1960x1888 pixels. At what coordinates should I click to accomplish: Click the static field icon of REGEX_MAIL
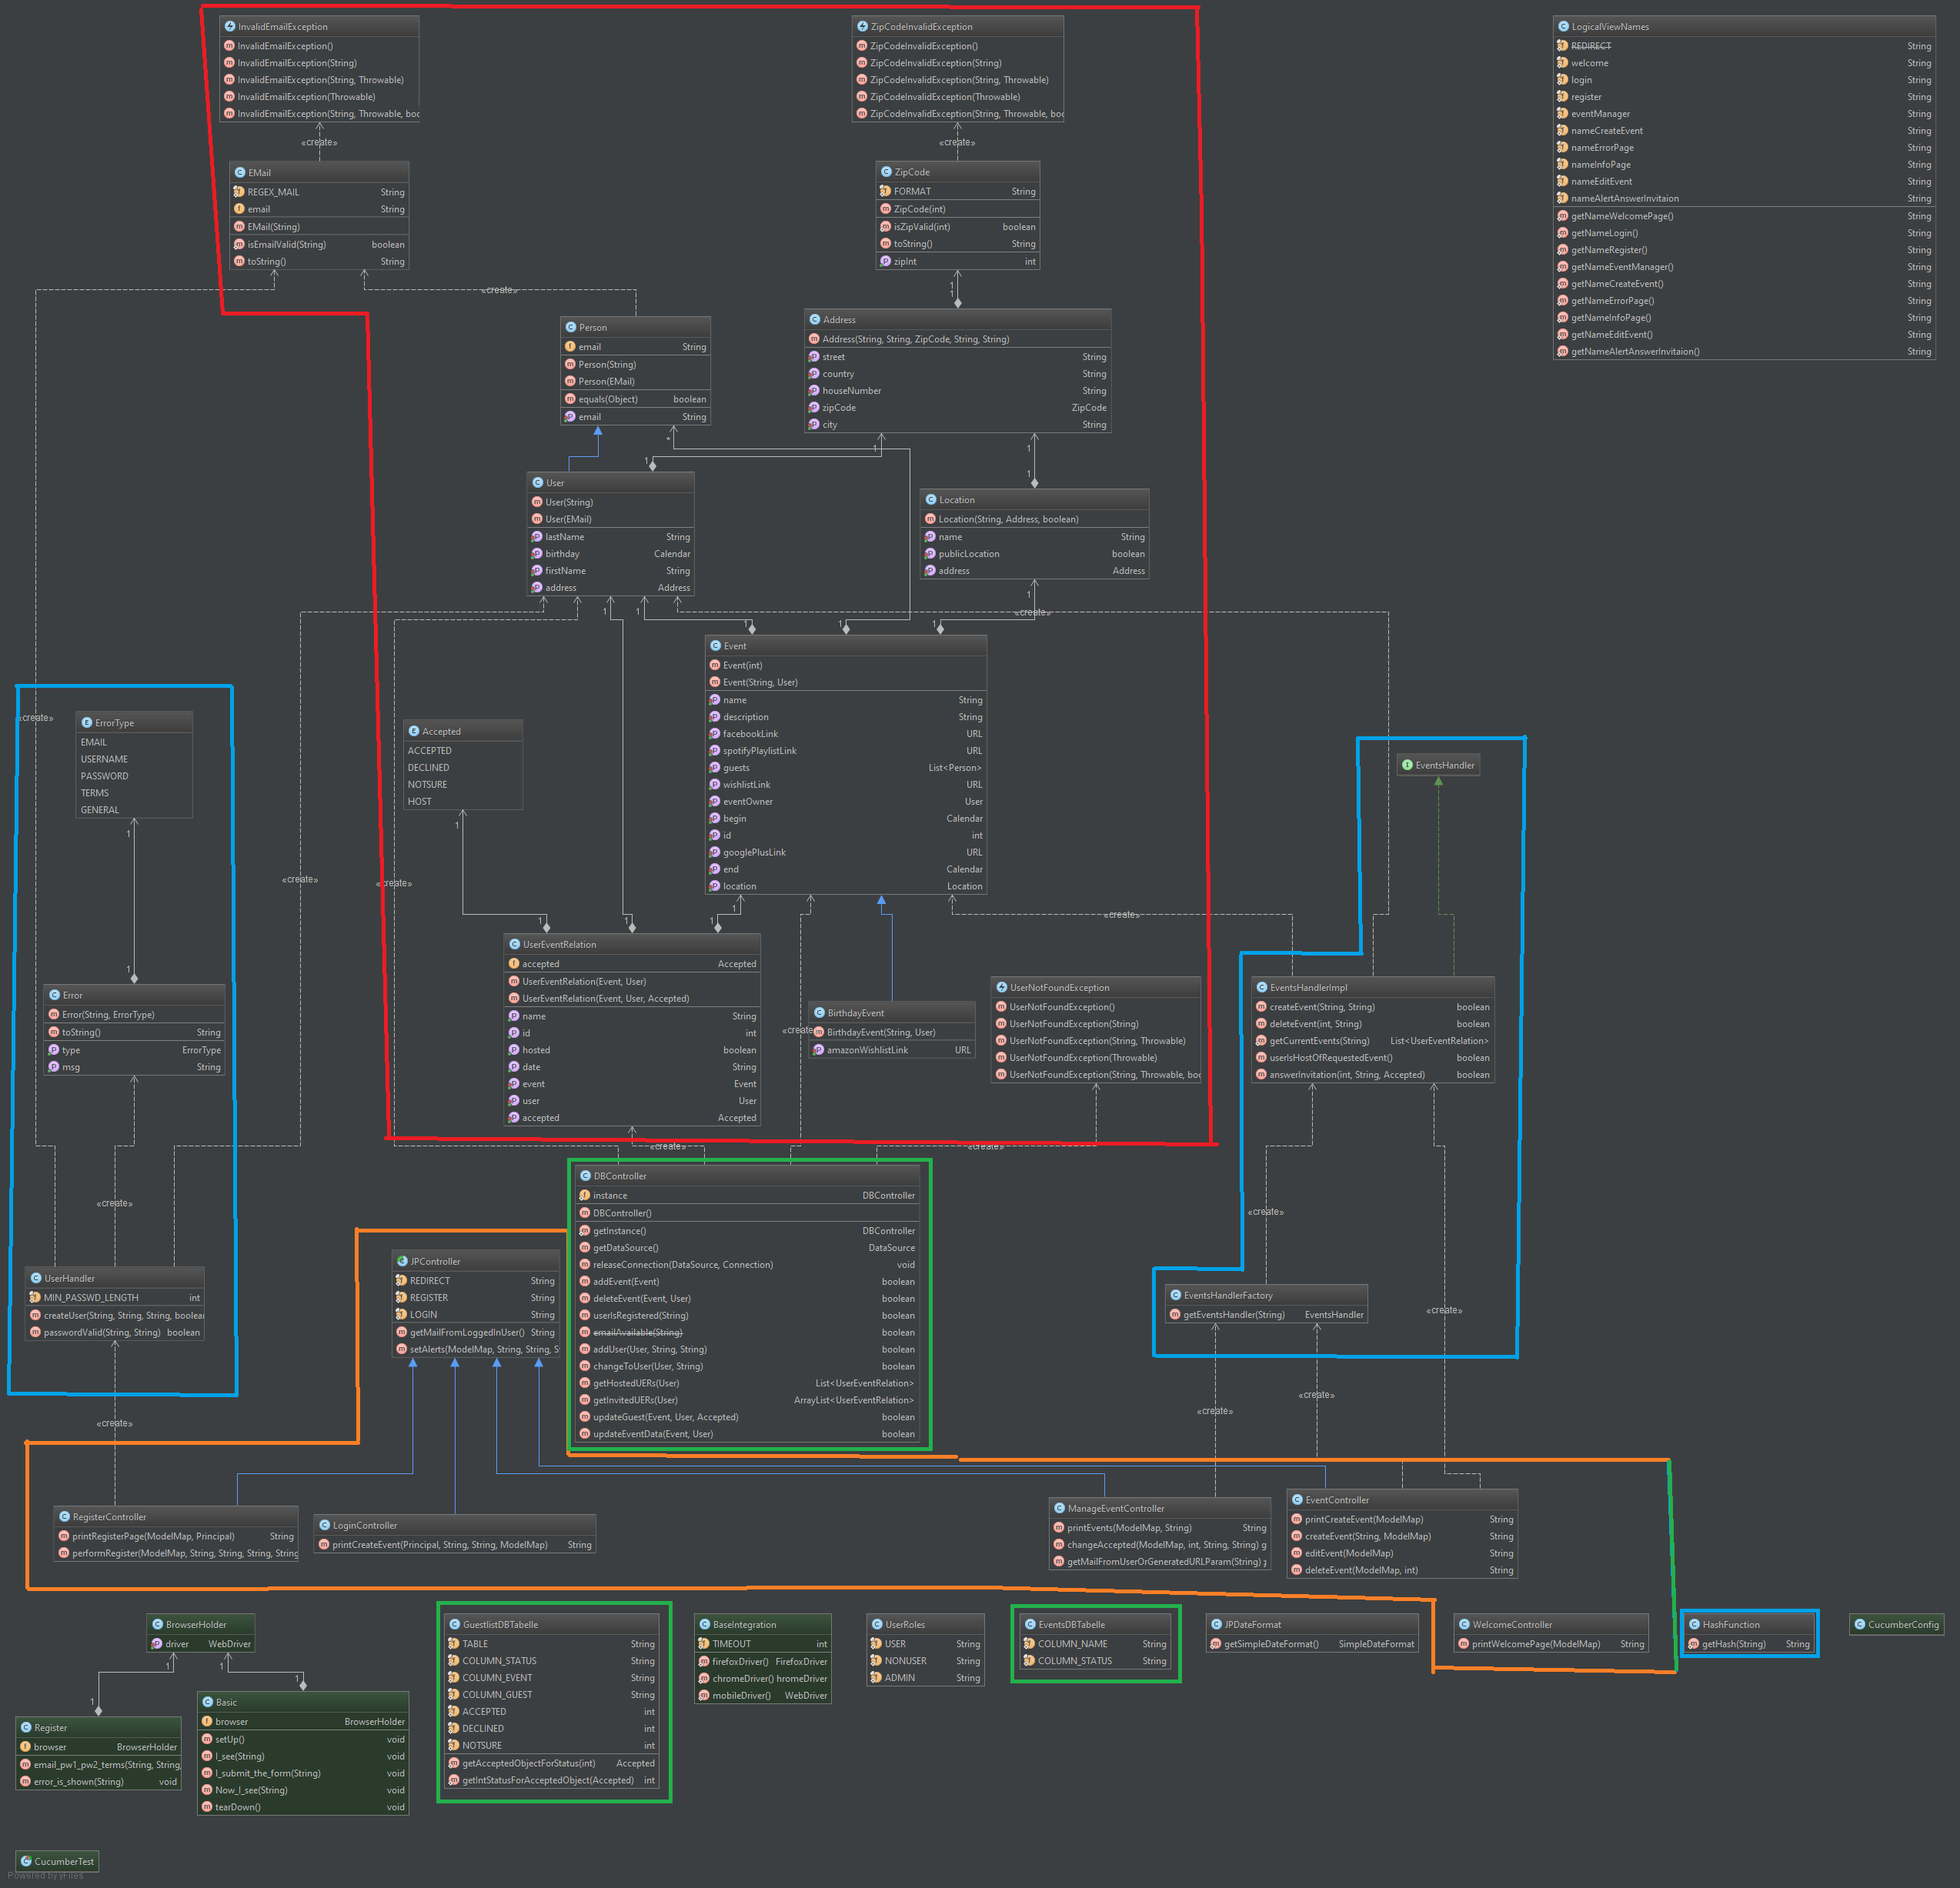click(x=240, y=191)
